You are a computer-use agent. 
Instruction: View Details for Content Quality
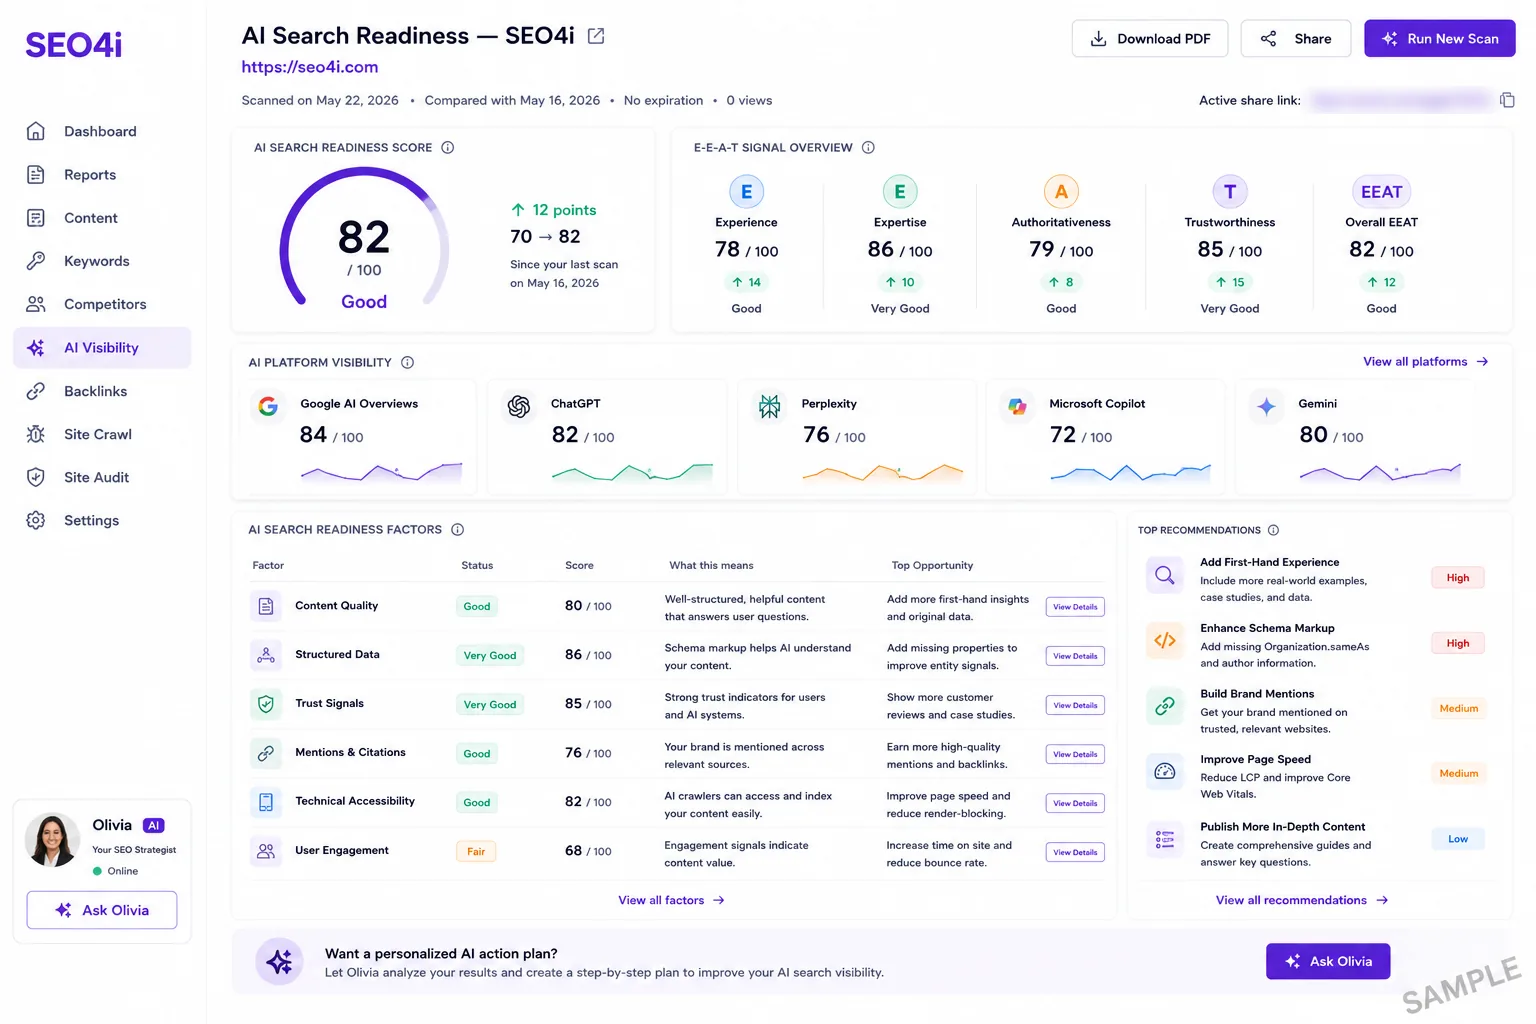coord(1075,607)
